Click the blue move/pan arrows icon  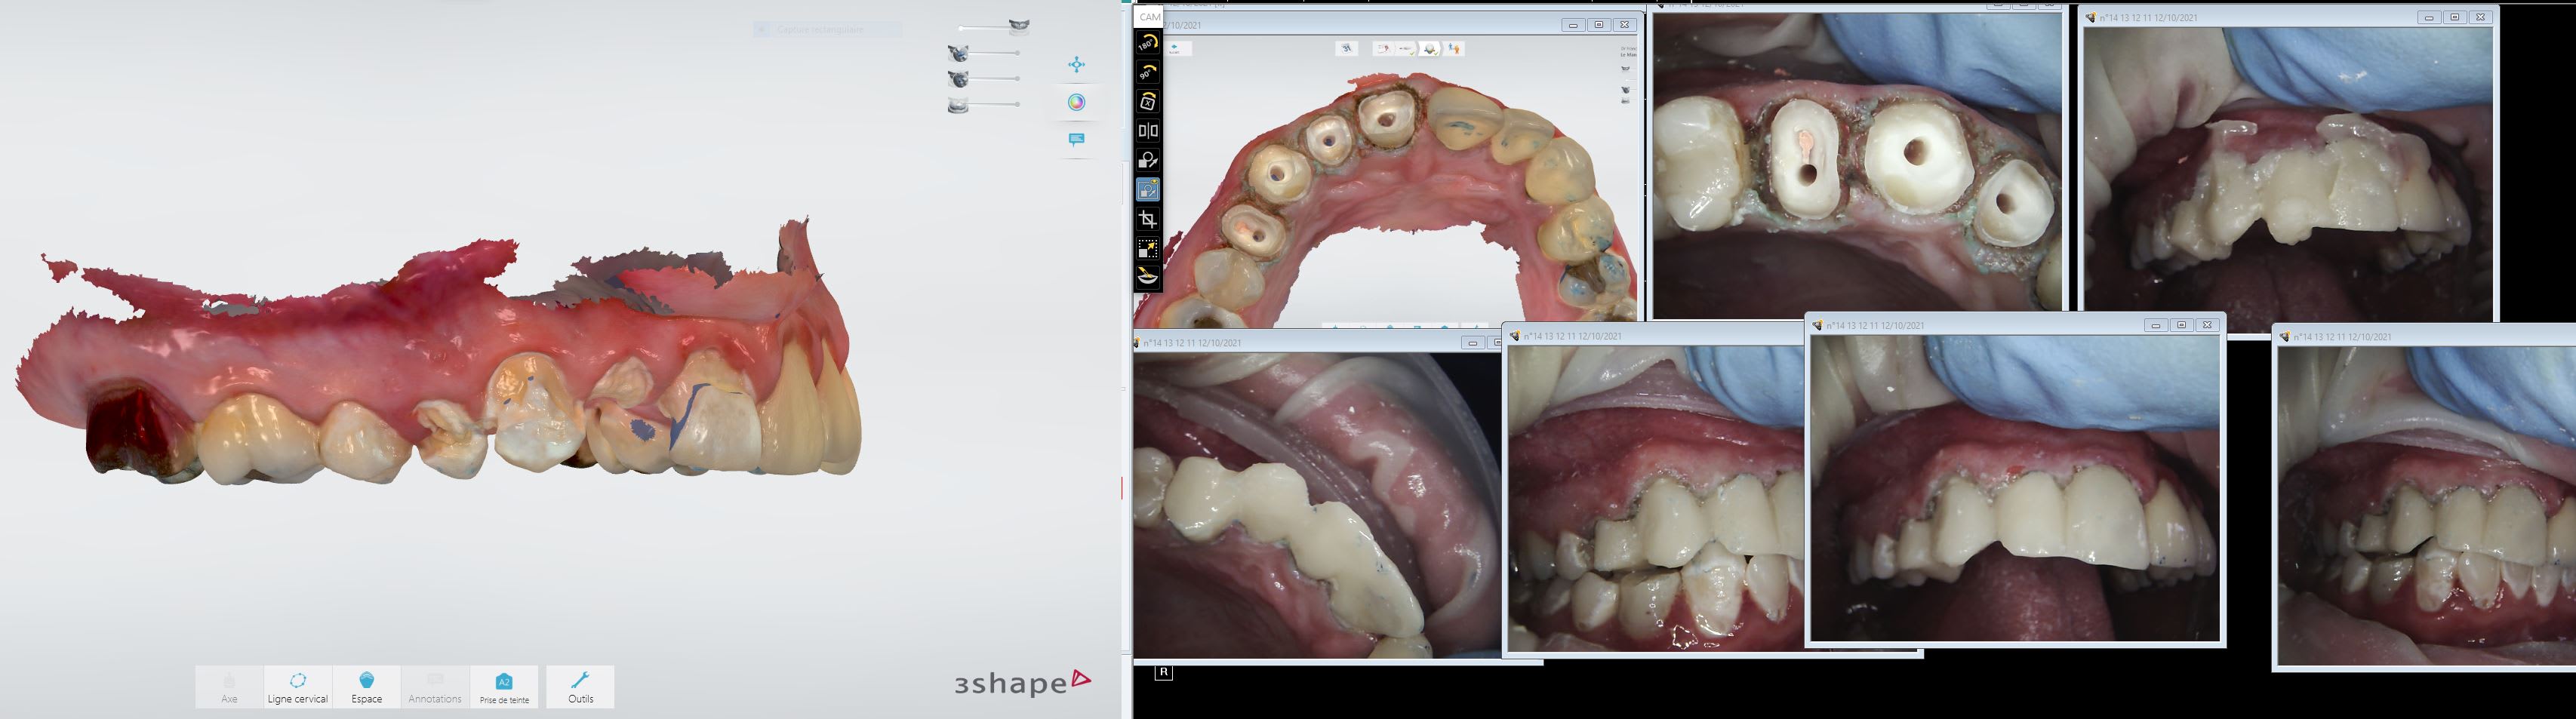tap(1076, 65)
